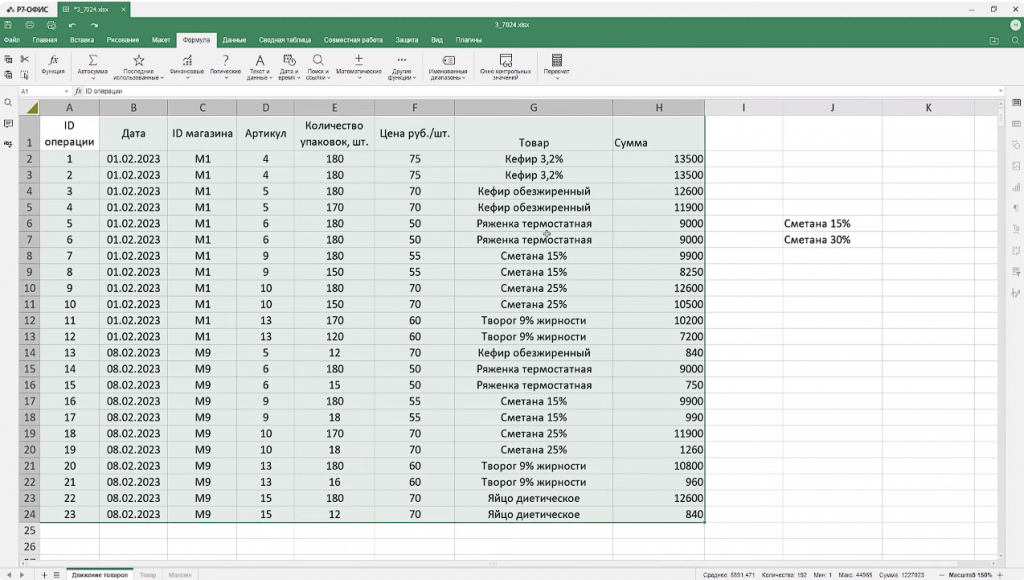Open the Окно контрольных значений watch window
Viewport: 1024px width, 580px height.
pos(505,67)
